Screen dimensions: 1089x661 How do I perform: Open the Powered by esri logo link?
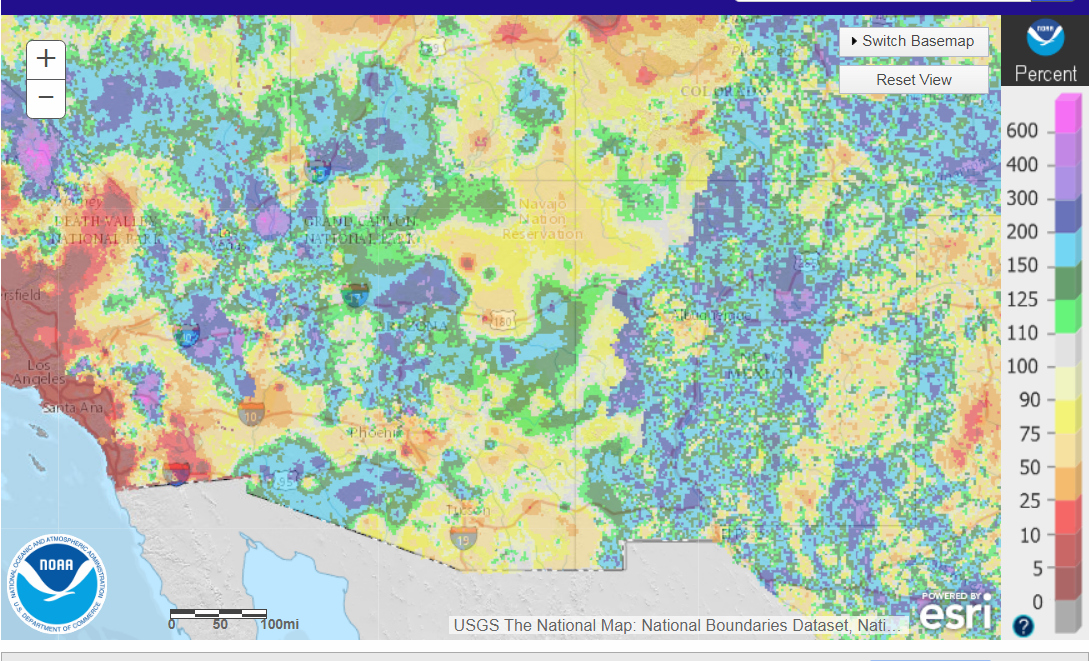955,610
